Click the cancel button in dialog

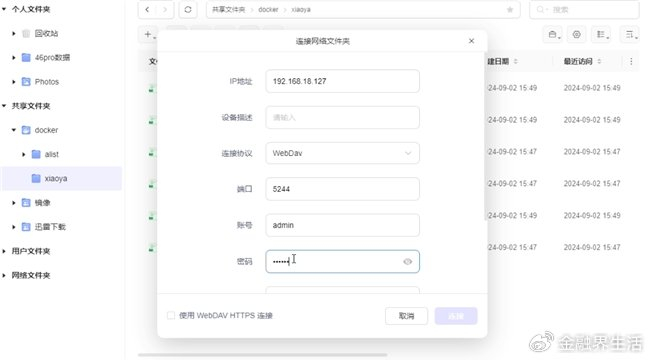[406, 316]
